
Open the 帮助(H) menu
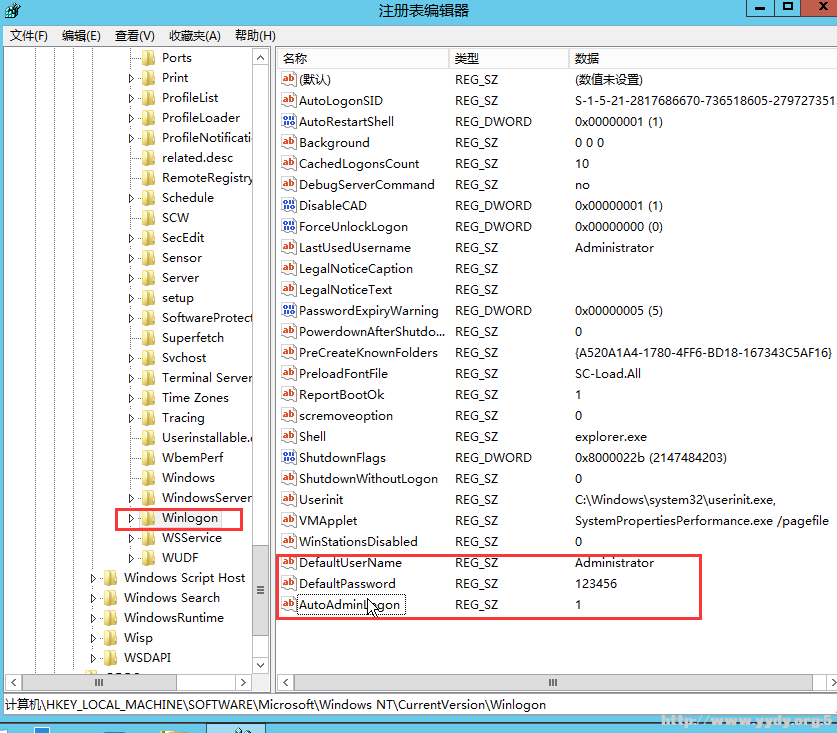click(x=255, y=36)
